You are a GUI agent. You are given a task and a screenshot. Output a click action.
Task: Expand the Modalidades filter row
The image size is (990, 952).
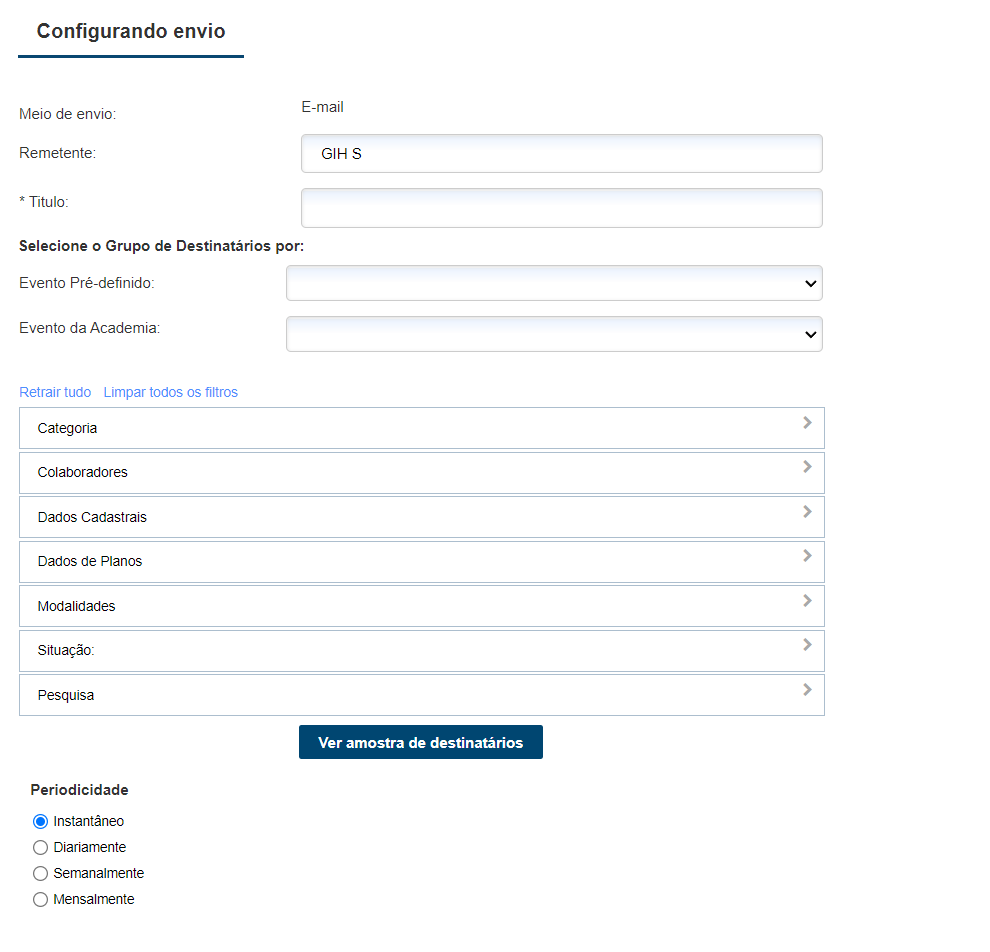tap(421, 606)
